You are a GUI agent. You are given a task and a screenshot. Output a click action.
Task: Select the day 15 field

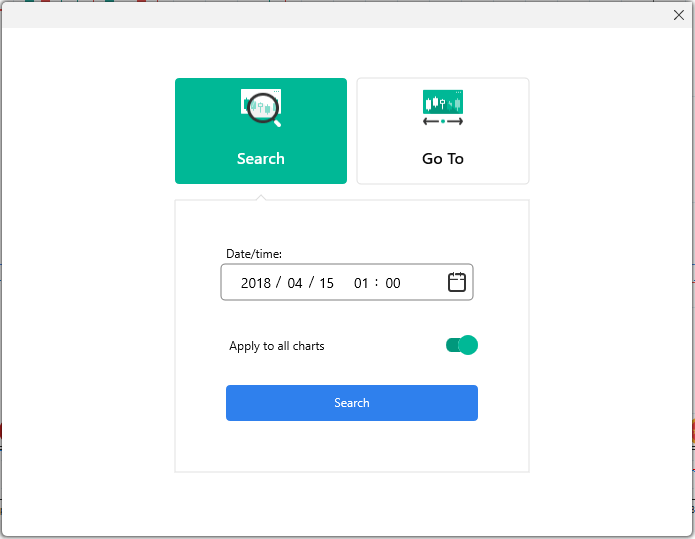326,283
